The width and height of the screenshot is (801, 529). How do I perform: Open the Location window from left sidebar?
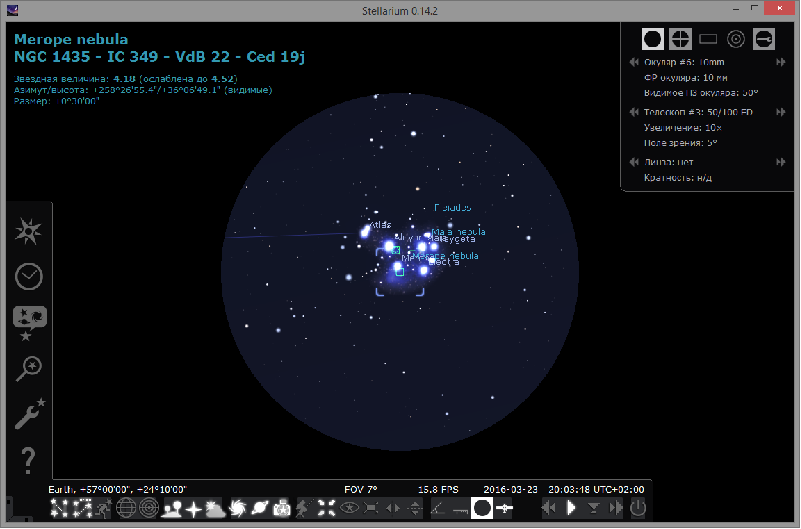(28, 232)
